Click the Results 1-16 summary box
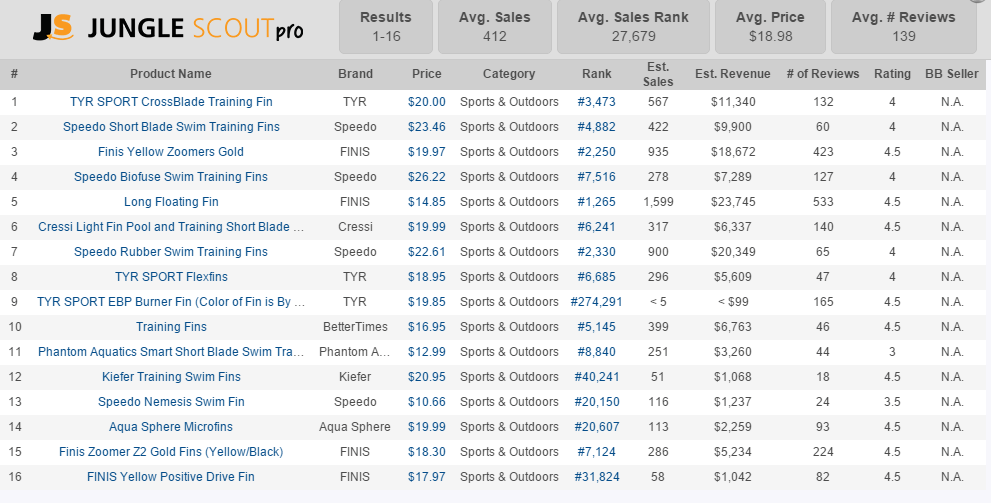This screenshot has height=503, width=991. click(385, 27)
